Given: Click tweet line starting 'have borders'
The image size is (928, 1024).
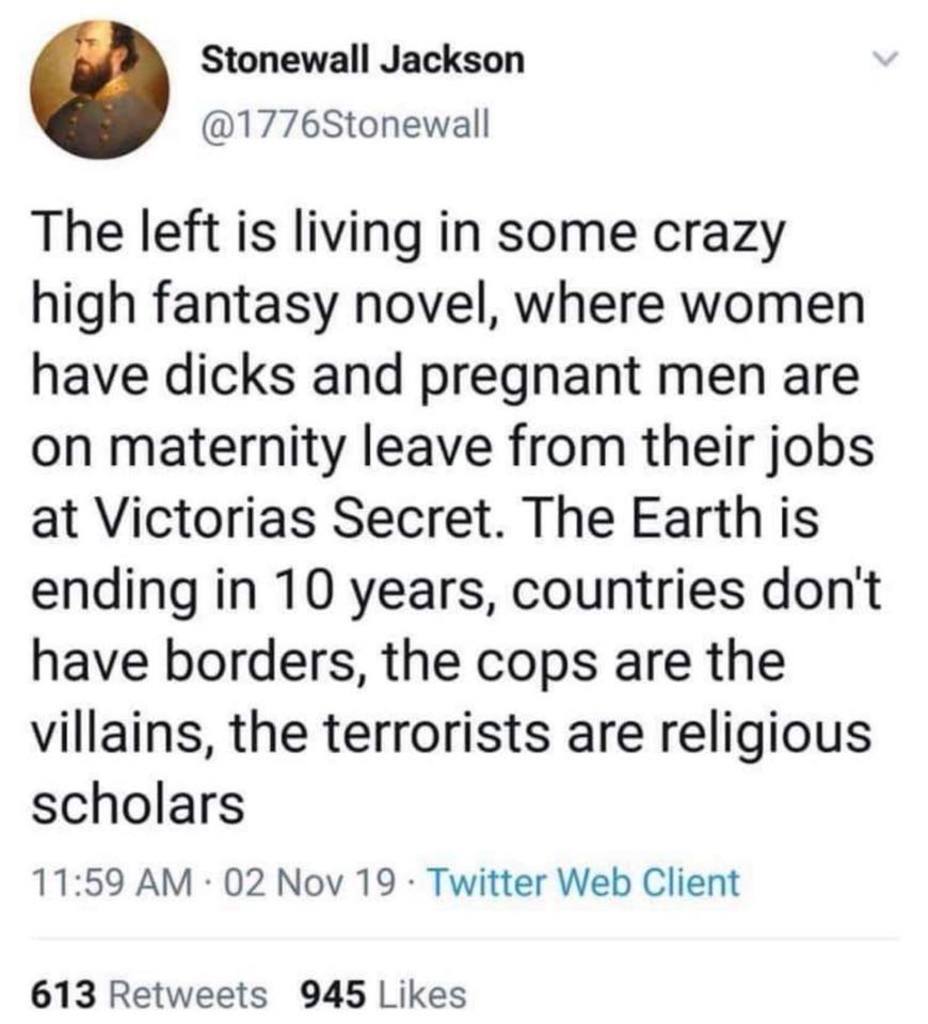Looking at the screenshot, I should (x=408, y=662).
